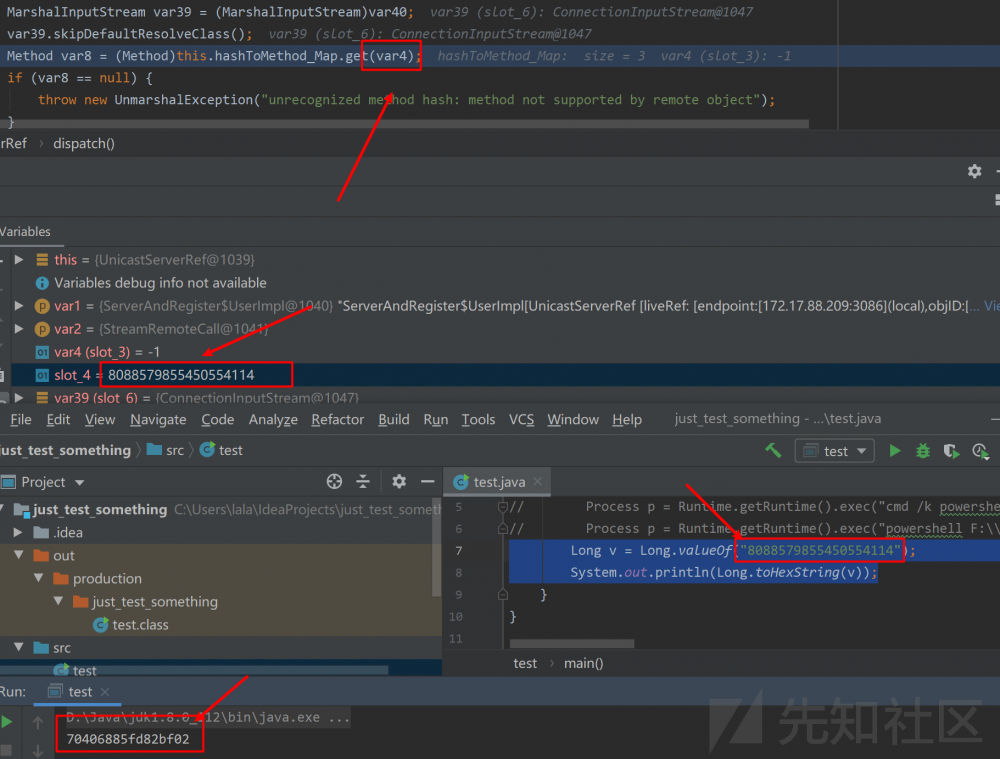
Task: Click the Build project hammer icon
Action: pyautogui.click(x=773, y=451)
